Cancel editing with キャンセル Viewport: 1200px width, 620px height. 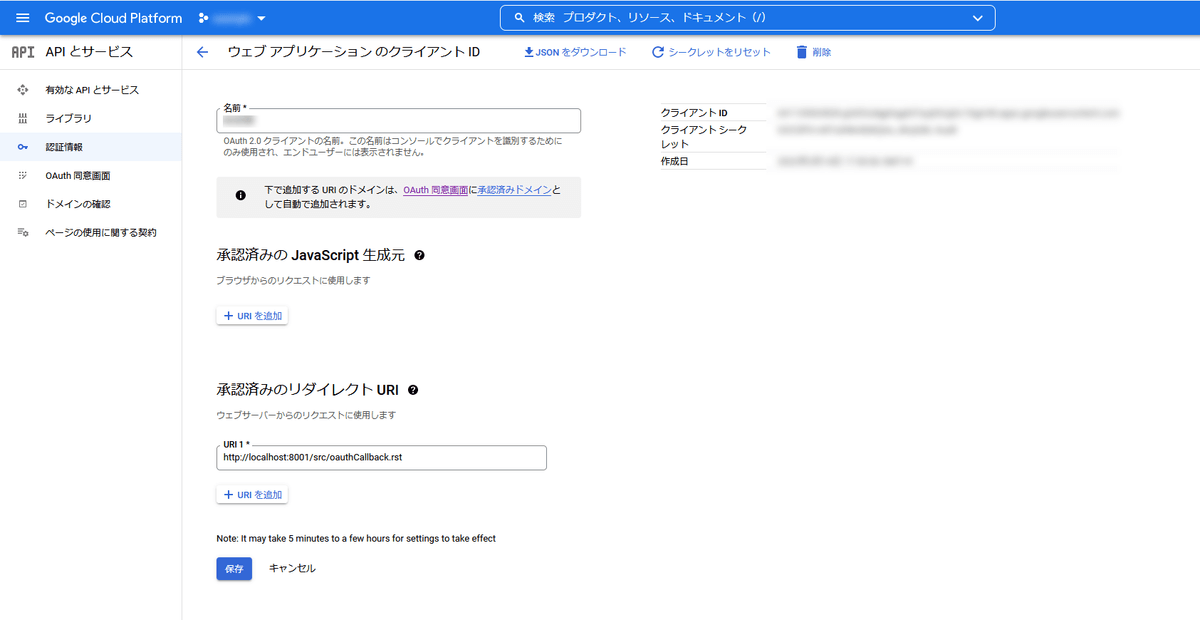pos(292,568)
